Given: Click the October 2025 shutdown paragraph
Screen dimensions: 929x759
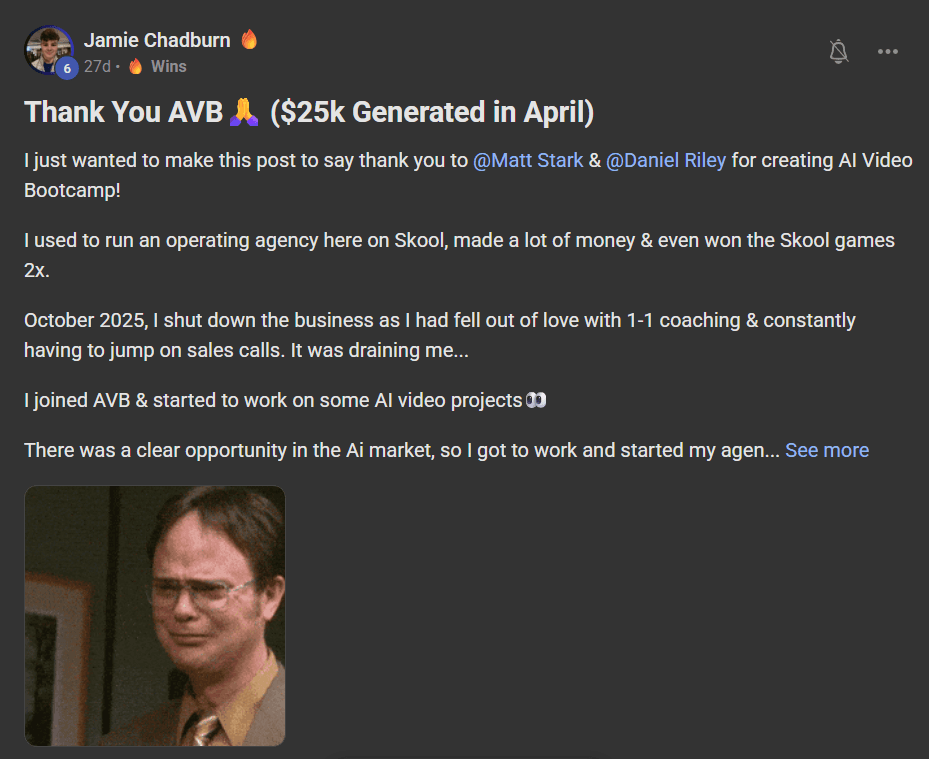Looking at the screenshot, I should point(440,335).
